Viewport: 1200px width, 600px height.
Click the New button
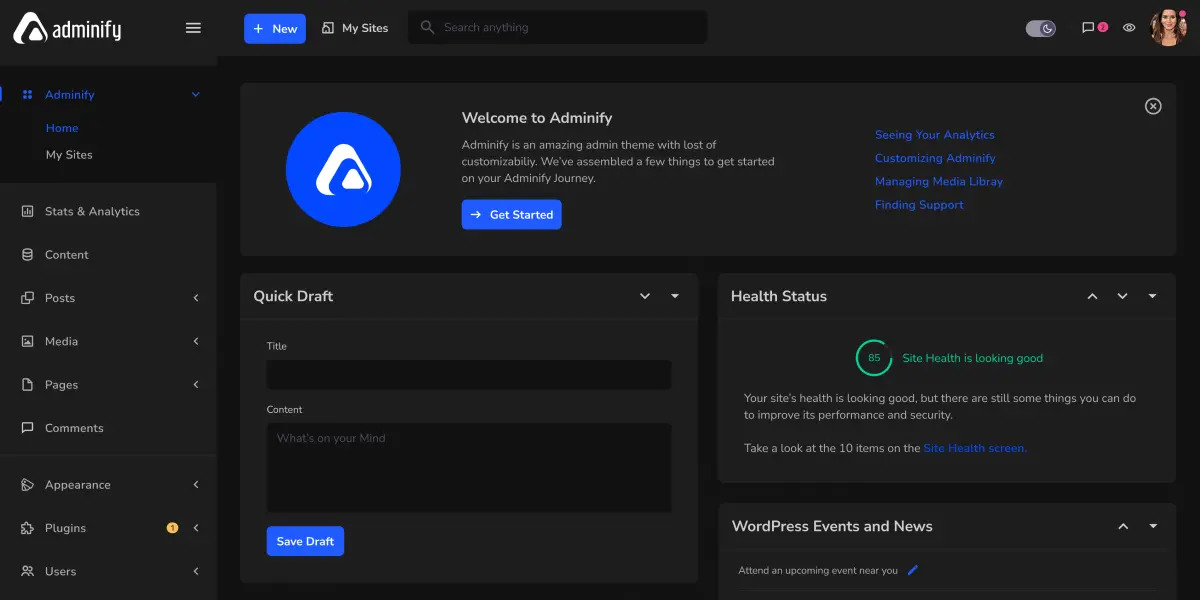(275, 28)
